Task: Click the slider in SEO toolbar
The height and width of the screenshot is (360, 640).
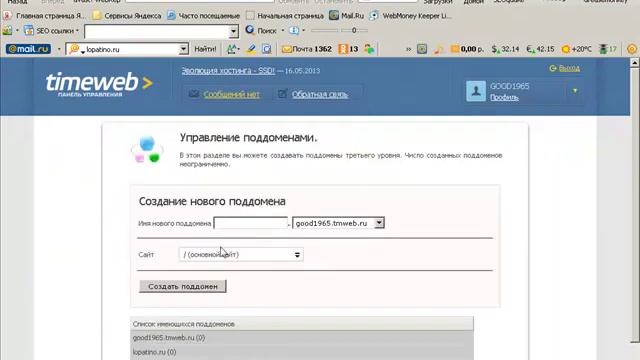Action: coord(340,31)
